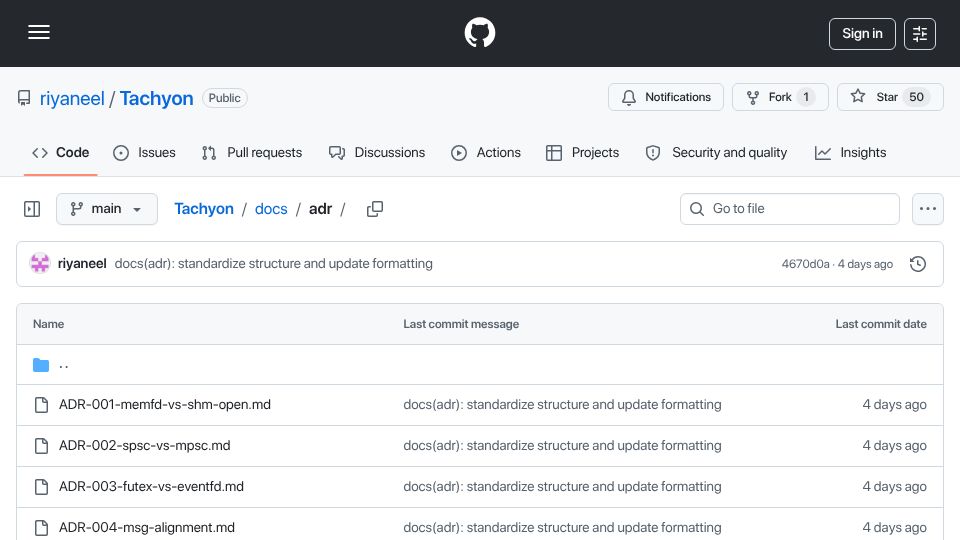Click file icon of ADR-003-futex-vs-eventfd.md
Image resolution: width=960 pixels, height=540 pixels.
[41, 487]
